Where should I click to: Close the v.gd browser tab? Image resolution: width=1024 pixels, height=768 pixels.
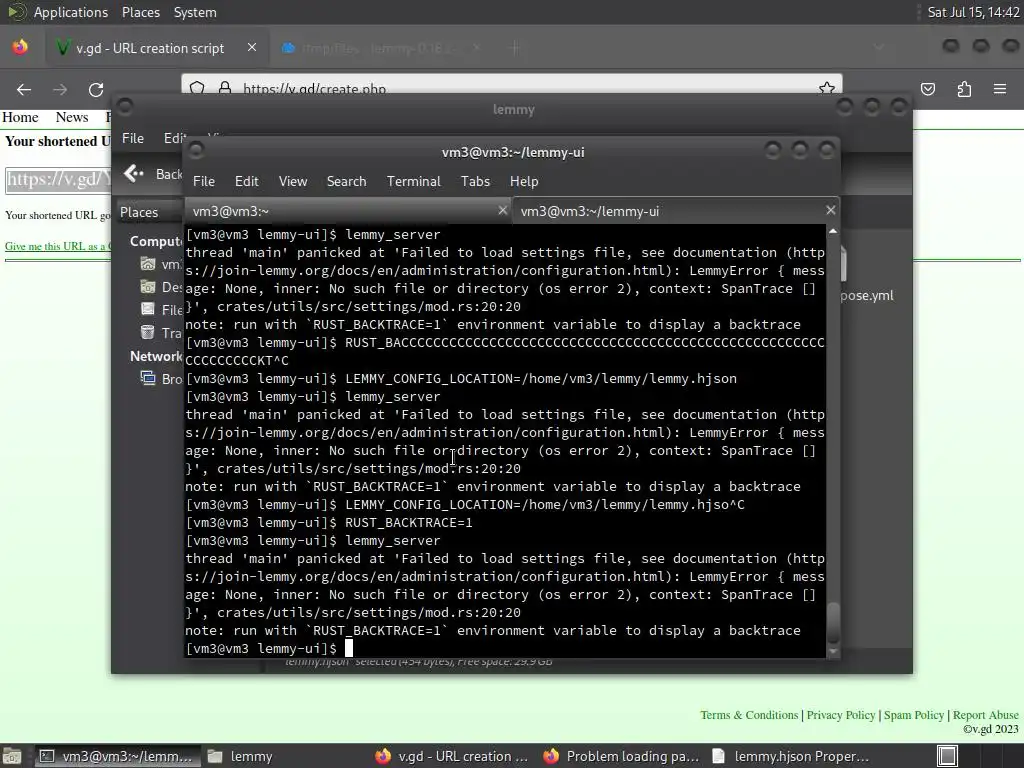coord(251,48)
